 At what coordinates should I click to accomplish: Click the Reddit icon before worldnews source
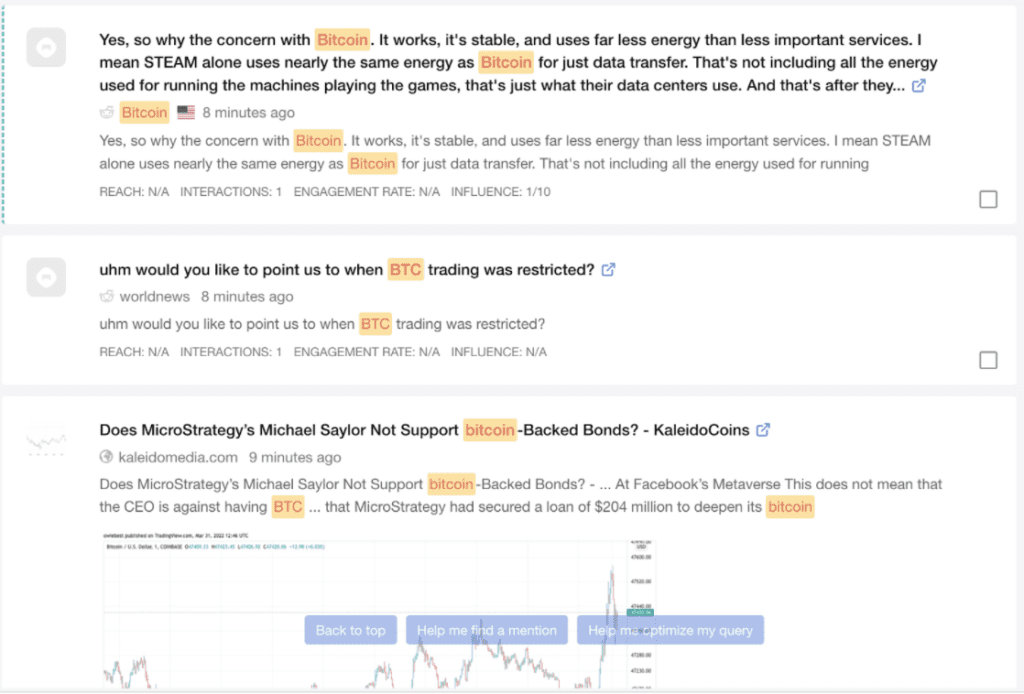coord(107,297)
